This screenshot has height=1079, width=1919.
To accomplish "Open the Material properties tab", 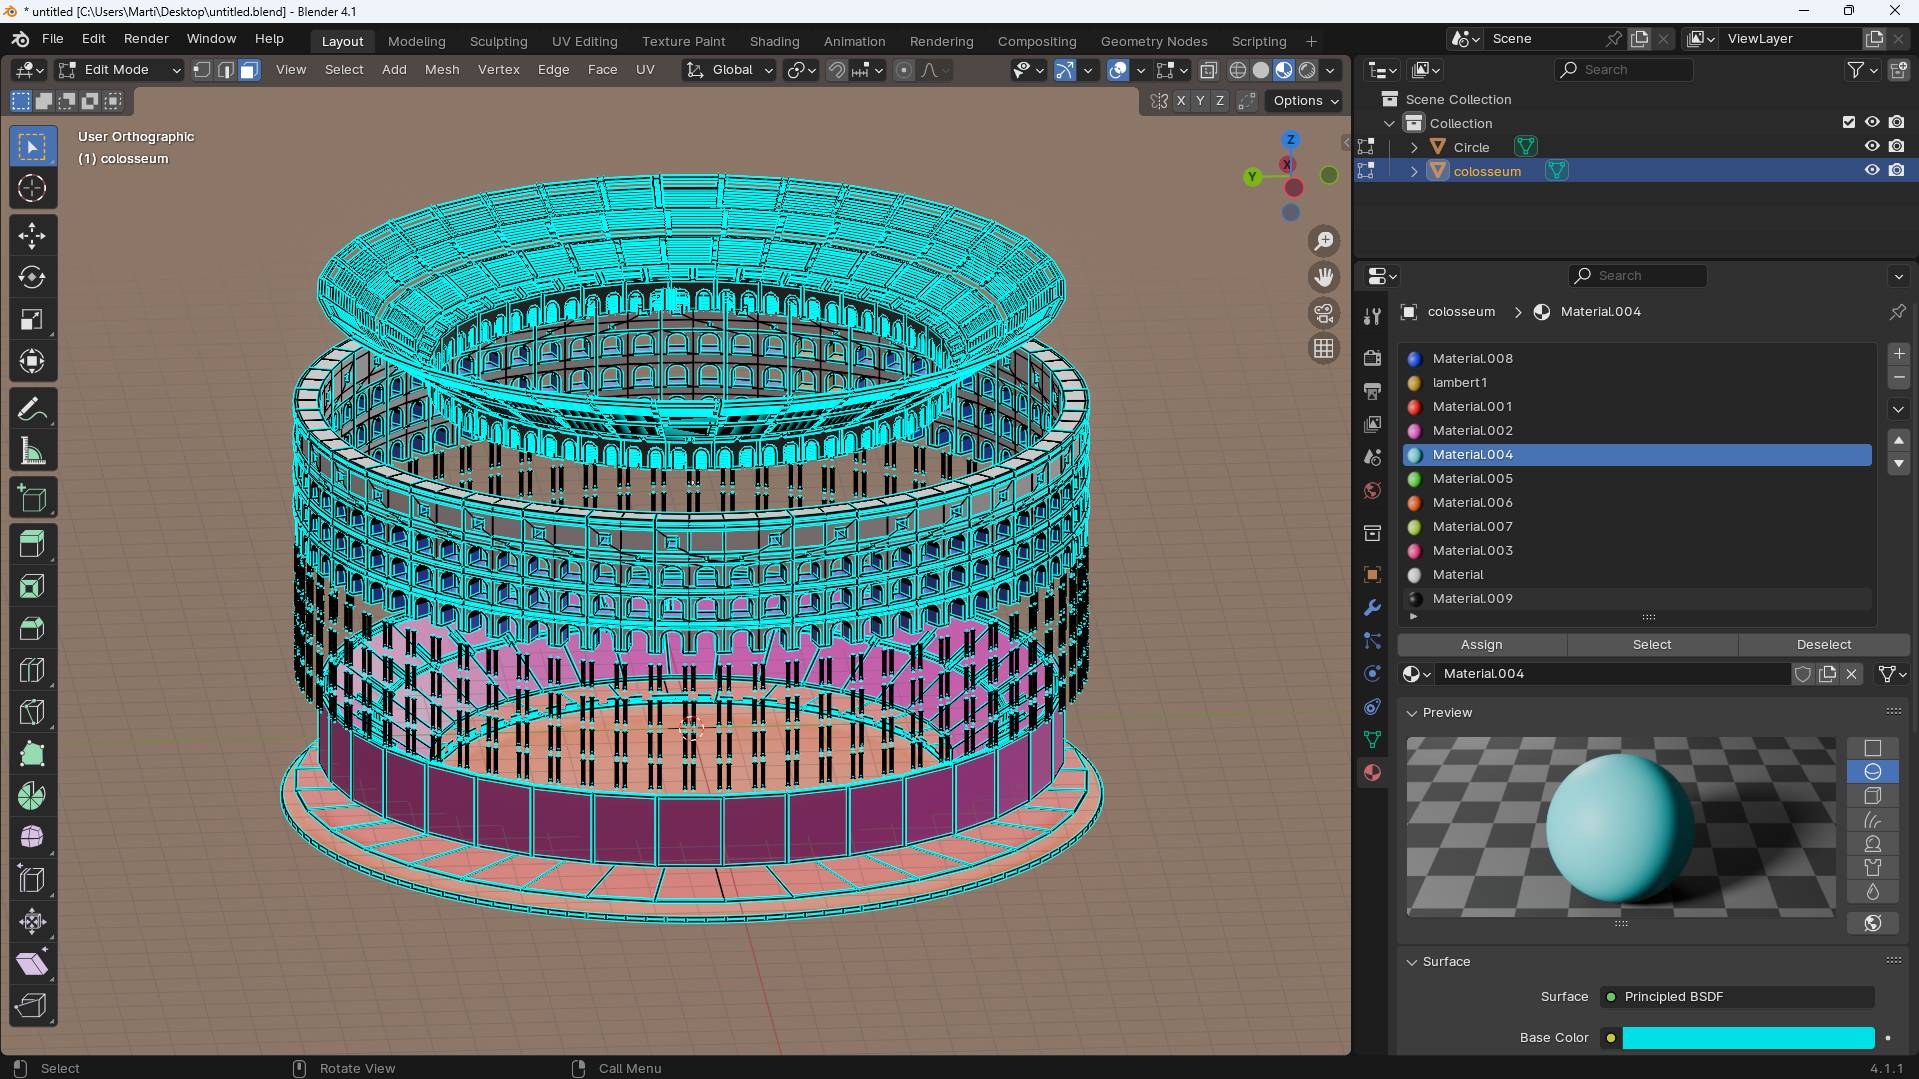I will pos(1372,773).
